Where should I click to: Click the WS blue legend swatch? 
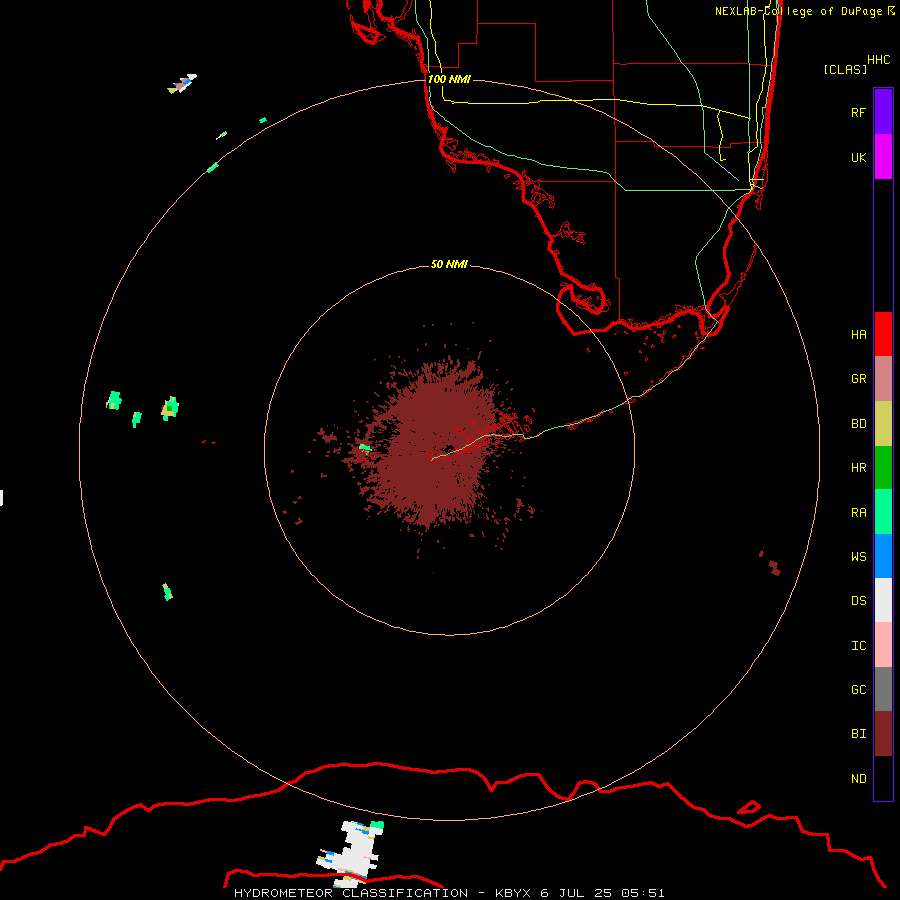click(x=883, y=556)
